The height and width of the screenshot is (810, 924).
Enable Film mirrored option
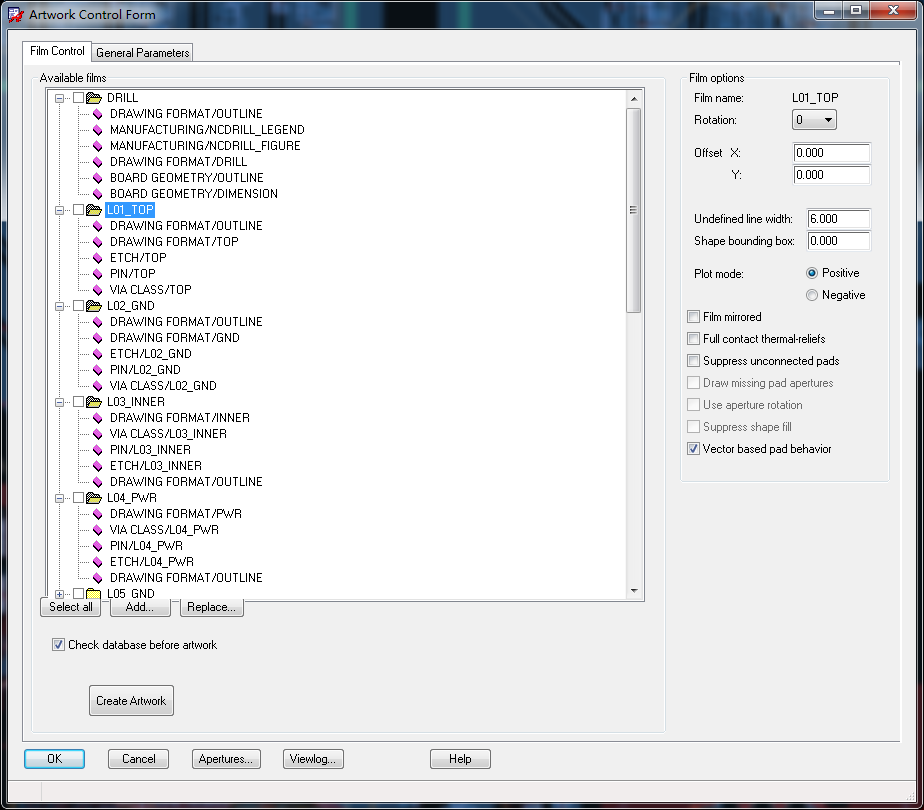[x=694, y=317]
